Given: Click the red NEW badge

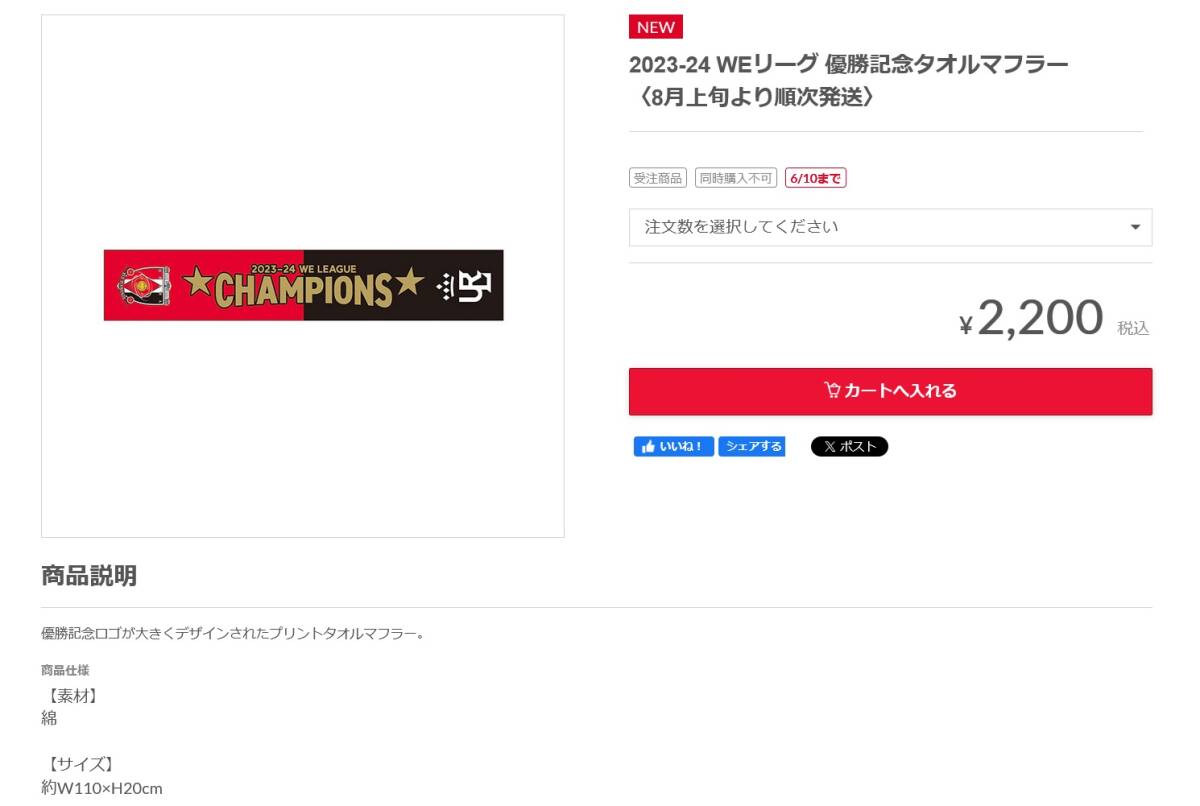Looking at the screenshot, I should [x=656, y=27].
